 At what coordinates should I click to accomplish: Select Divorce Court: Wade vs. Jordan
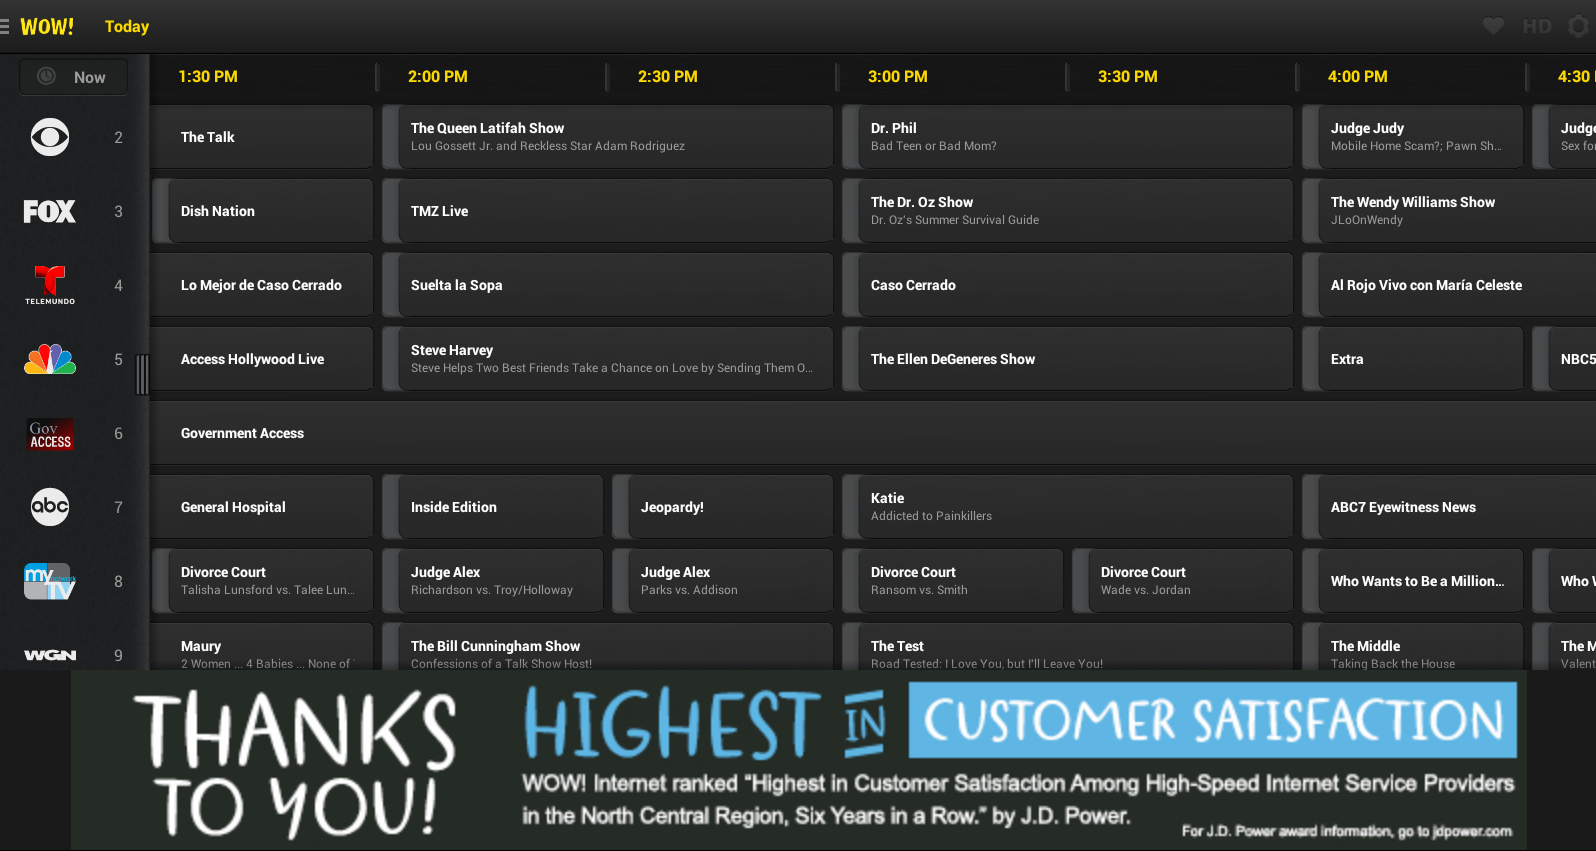tap(1183, 581)
